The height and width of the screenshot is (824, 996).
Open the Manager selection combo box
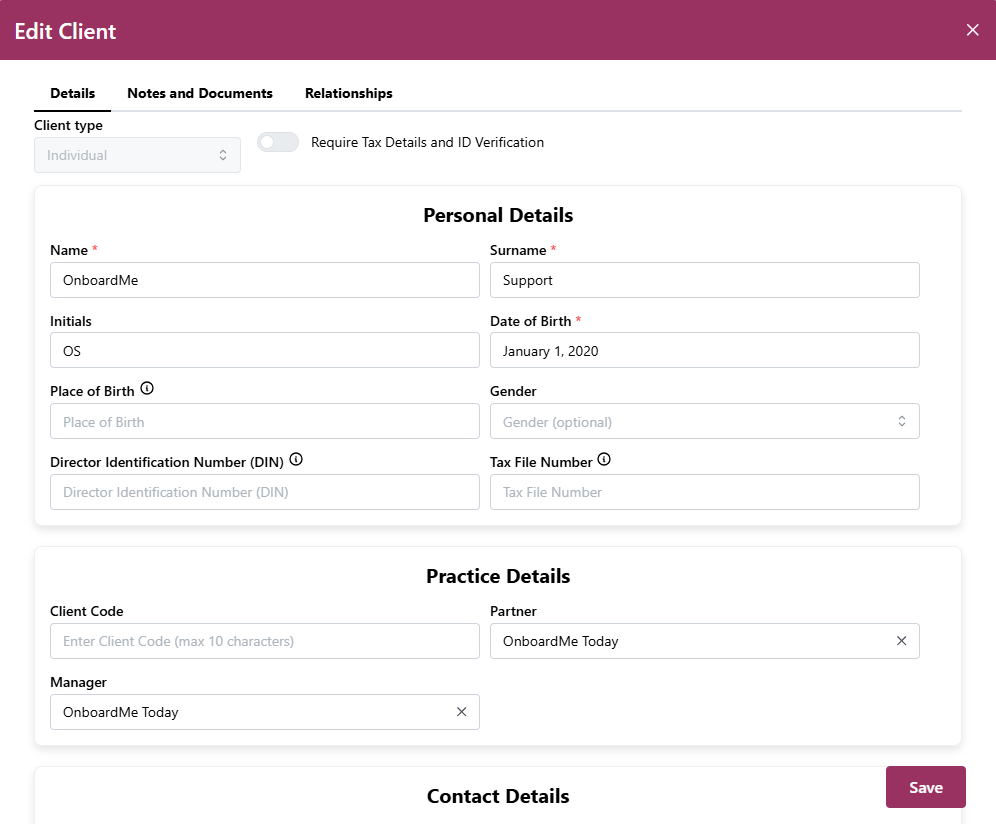tap(250, 712)
